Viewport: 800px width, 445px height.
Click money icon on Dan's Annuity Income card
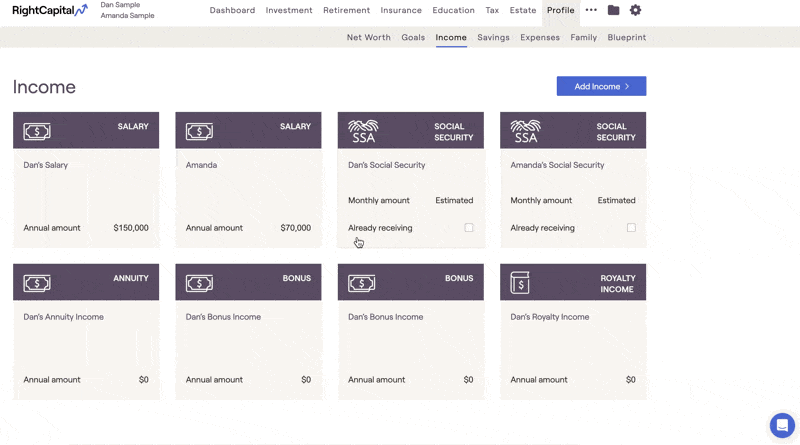coord(37,283)
